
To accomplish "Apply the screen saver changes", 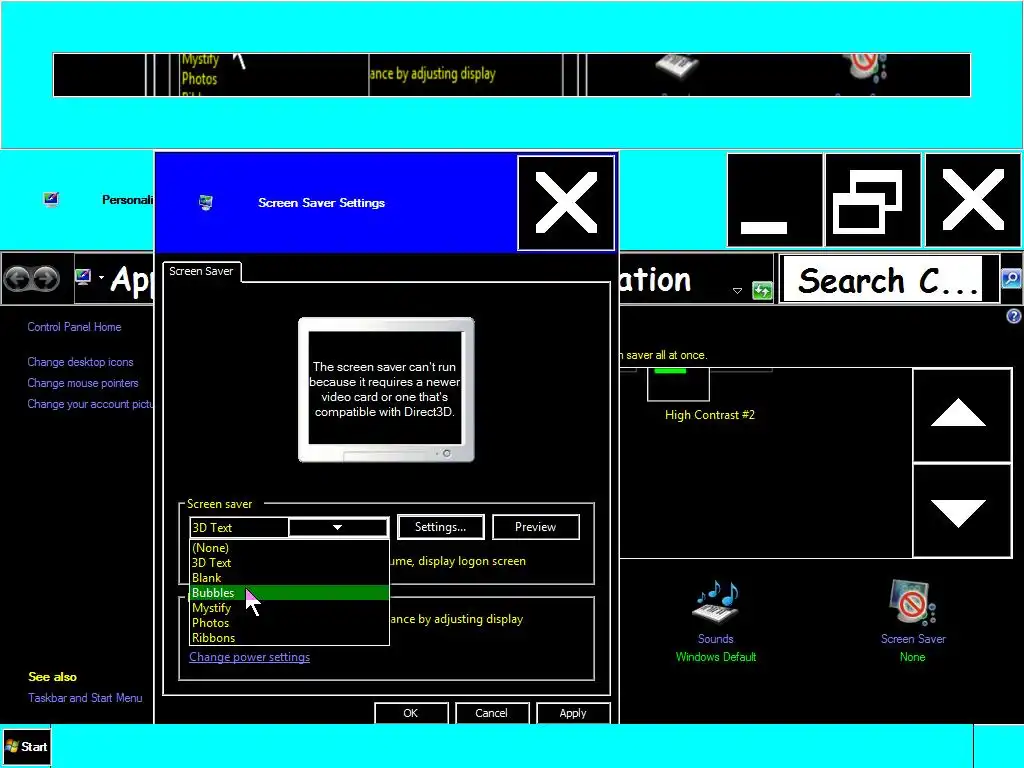I will (573, 713).
